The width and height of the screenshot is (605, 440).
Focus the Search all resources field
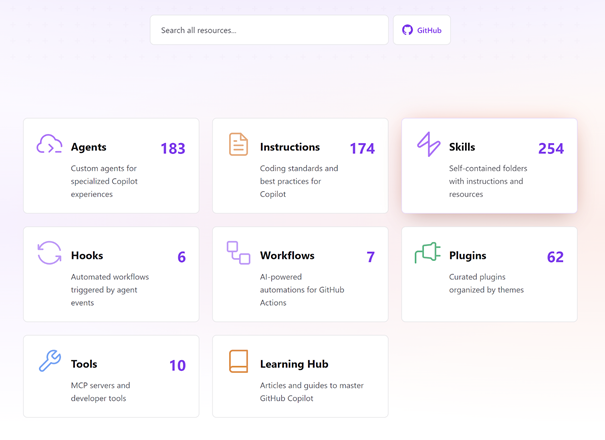(269, 30)
